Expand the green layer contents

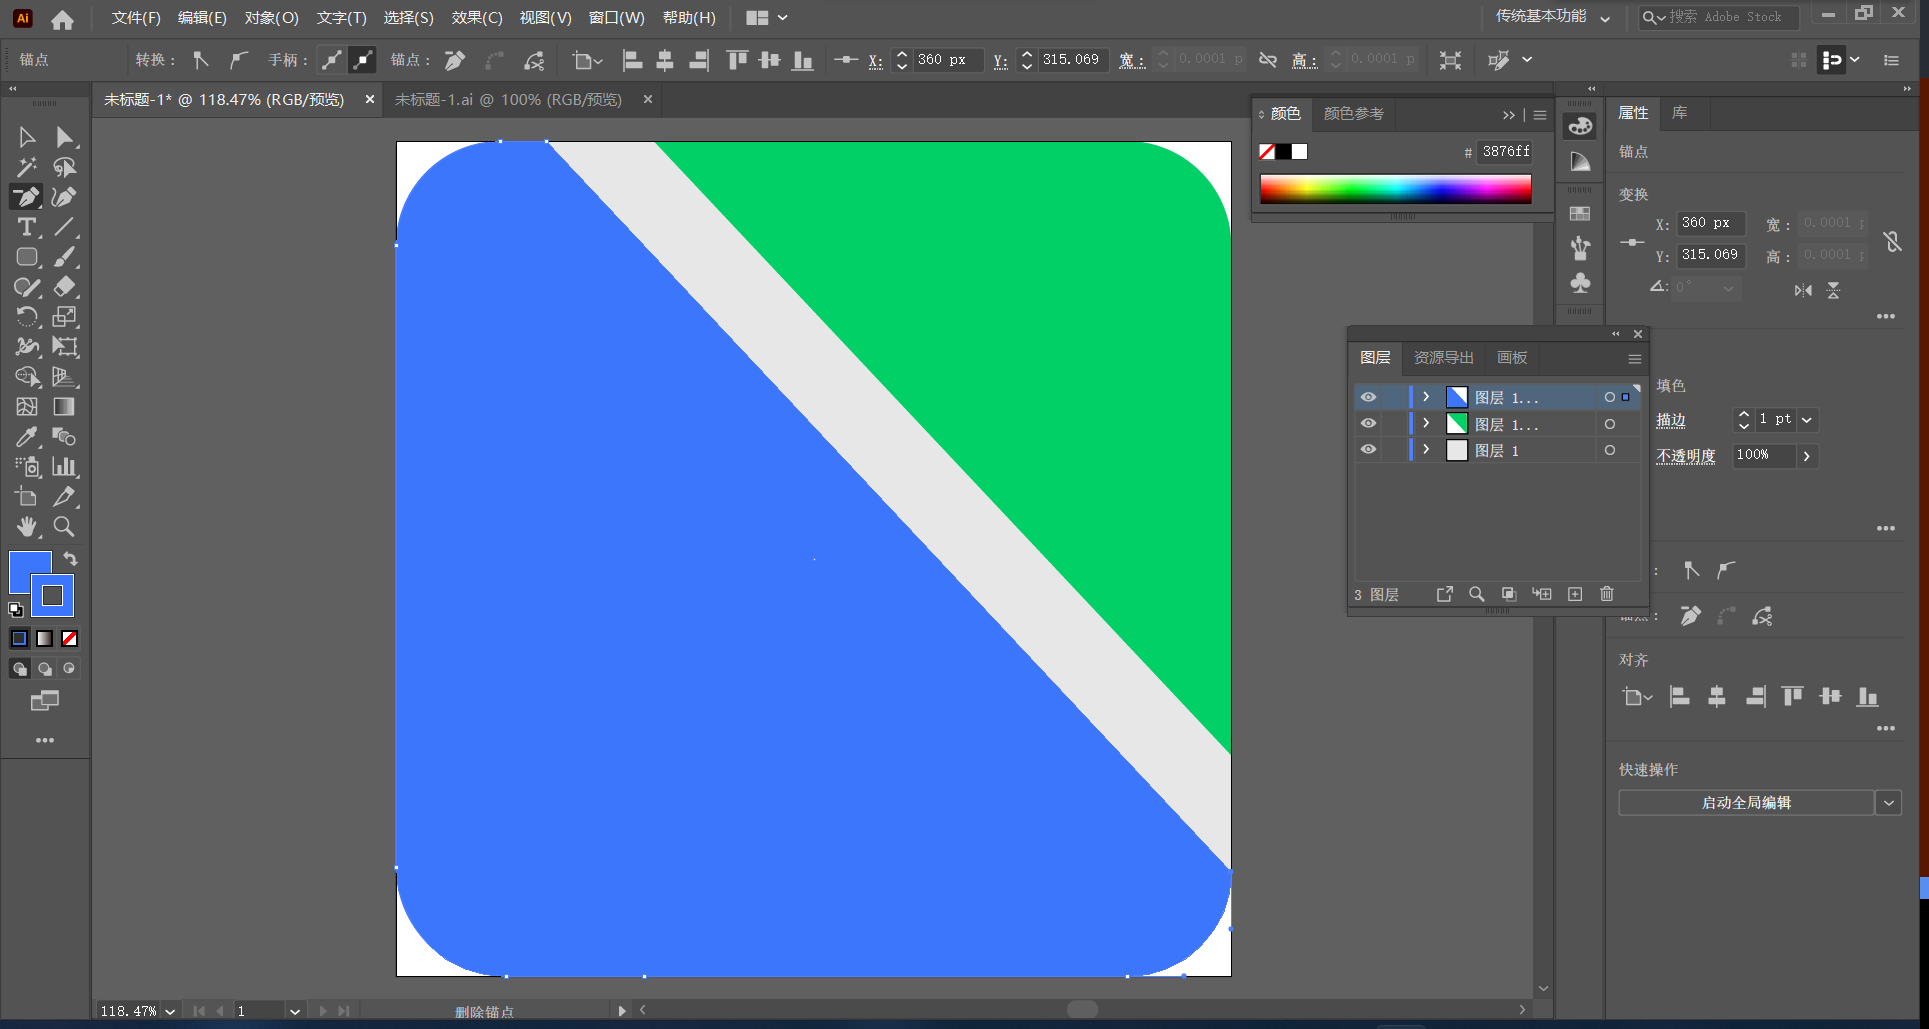click(x=1426, y=423)
